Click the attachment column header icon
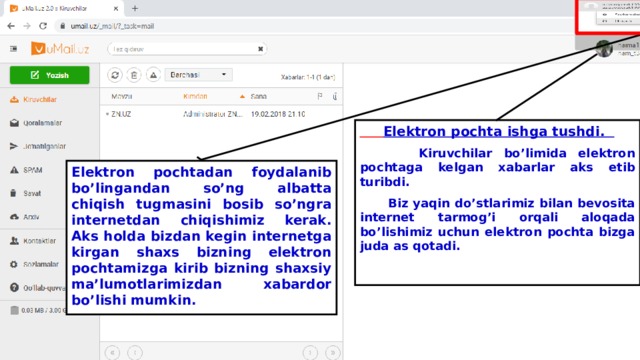 click(335, 96)
